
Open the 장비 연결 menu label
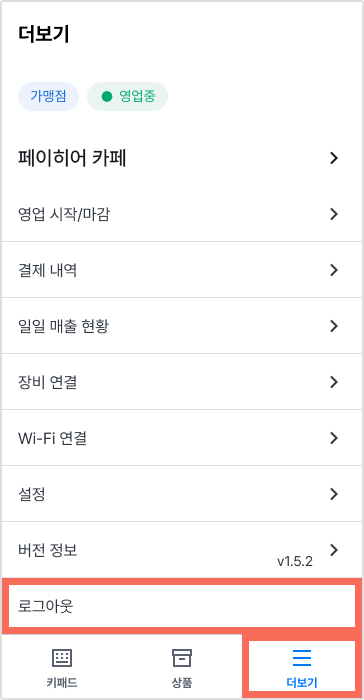[x=48, y=382]
